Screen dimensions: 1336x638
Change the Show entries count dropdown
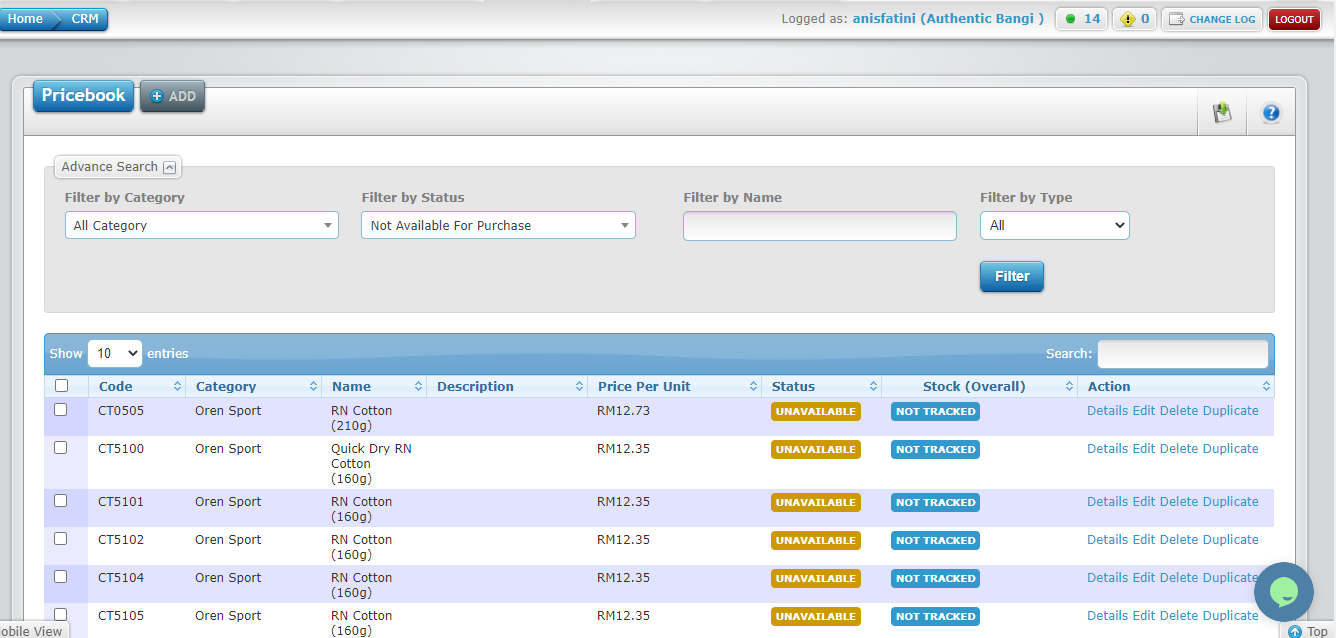pyautogui.click(x=115, y=353)
